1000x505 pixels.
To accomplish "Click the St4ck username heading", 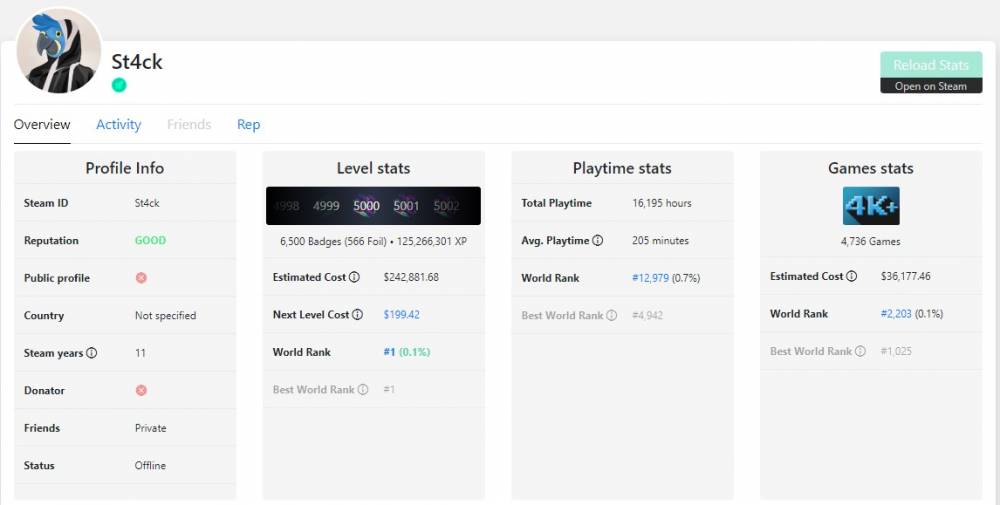I will [x=137, y=62].
